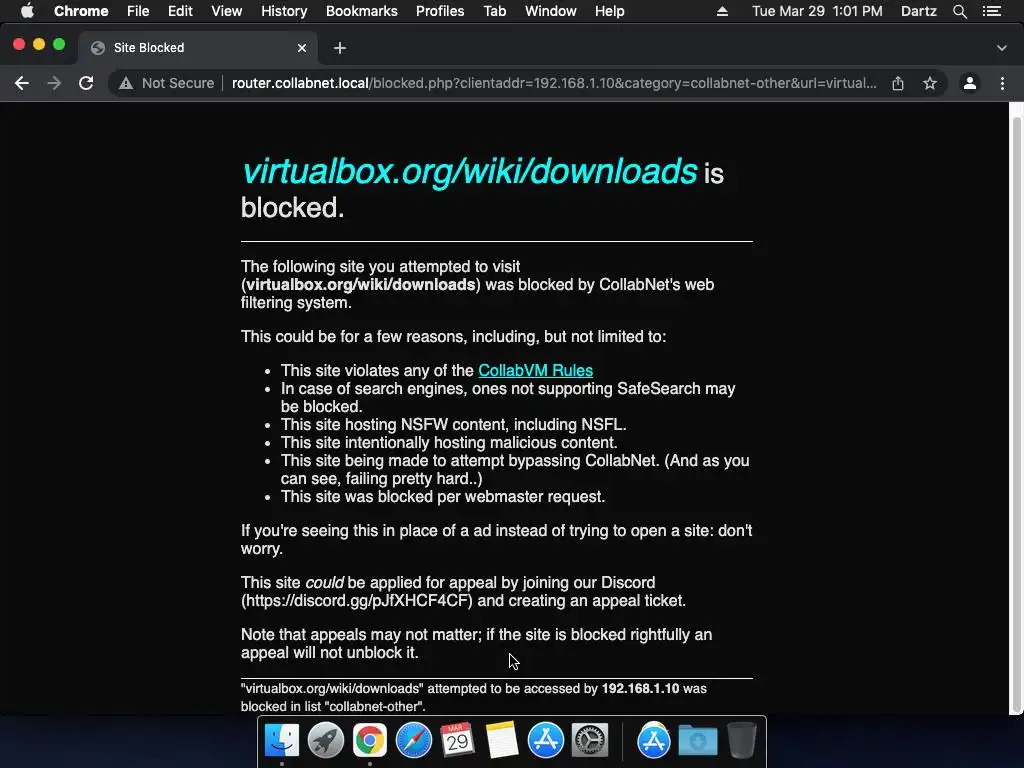Open the View menu
Screen dimensions: 1024x768
pos(227,11)
